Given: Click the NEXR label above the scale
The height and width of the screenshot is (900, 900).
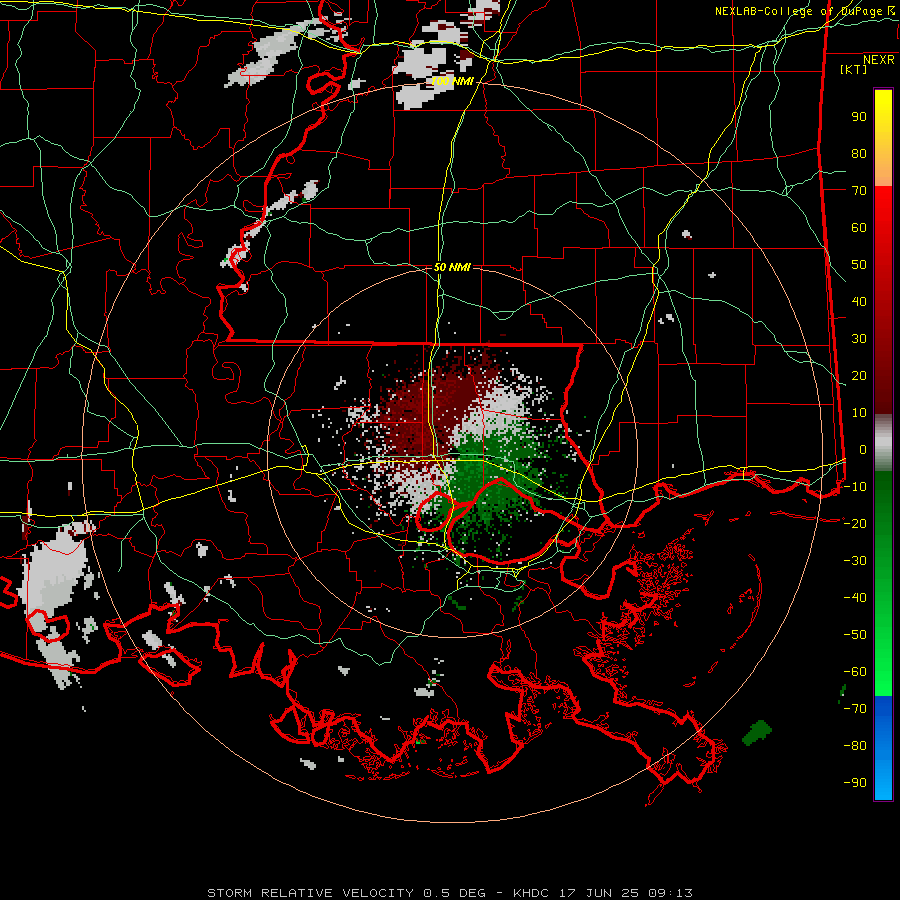Looking at the screenshot, I should [878, 60].
